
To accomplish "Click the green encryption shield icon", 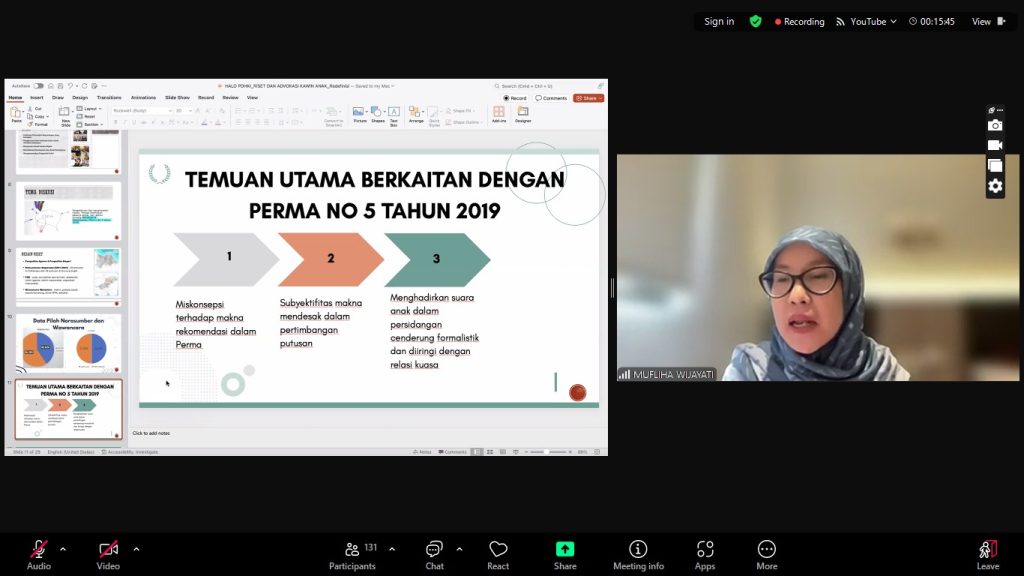I will 755,21.
